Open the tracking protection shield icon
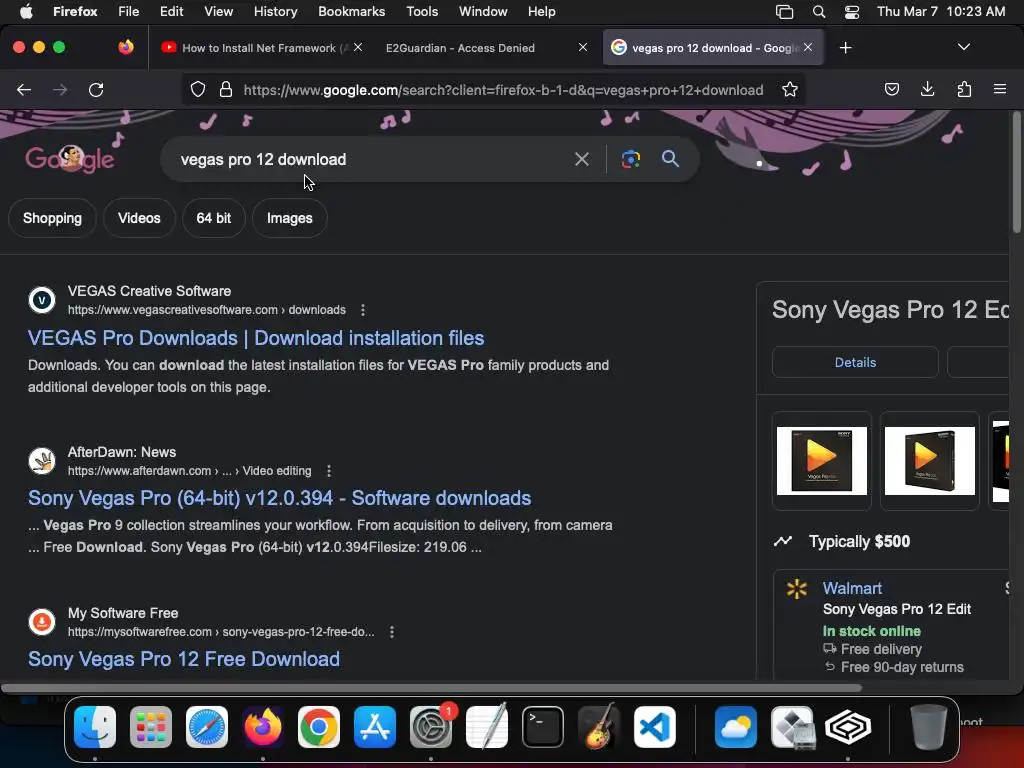The height and width of the screenshot is (768, 1024). tap(198, 89)
